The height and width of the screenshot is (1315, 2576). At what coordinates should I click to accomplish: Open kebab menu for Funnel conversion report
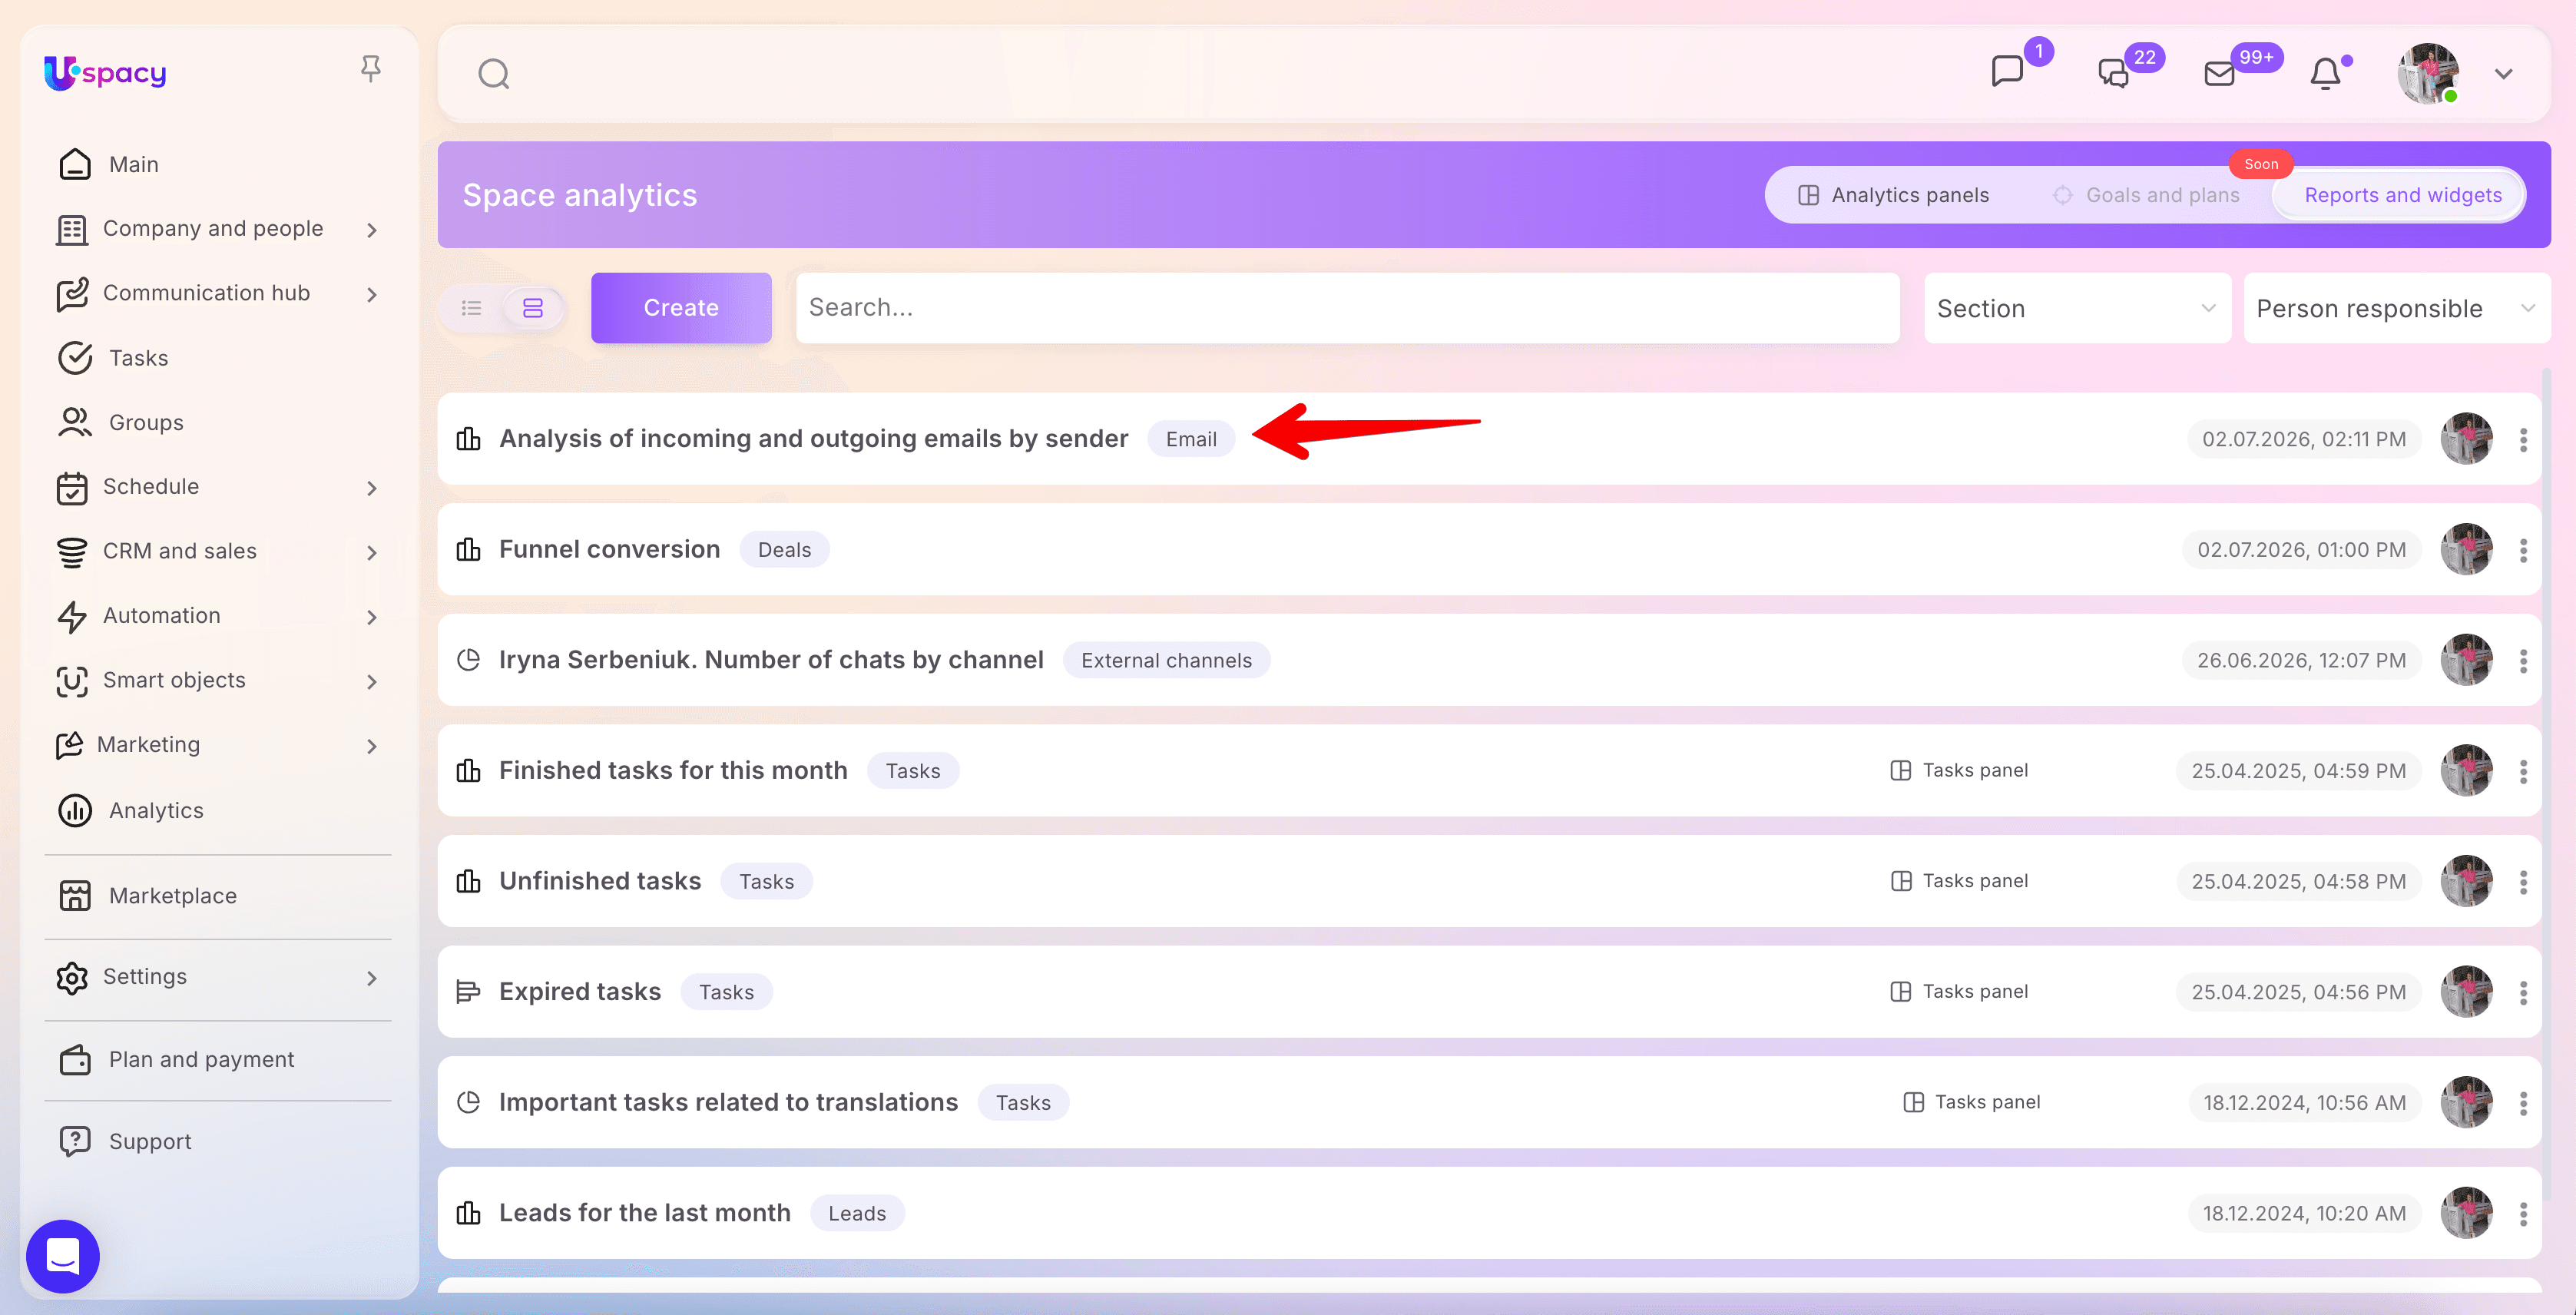[2523, 550]
